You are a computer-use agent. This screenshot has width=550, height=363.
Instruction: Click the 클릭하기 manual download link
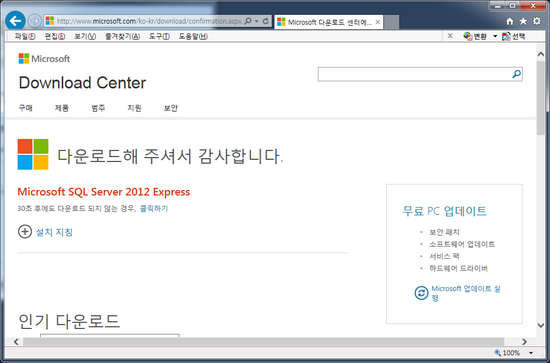[x=154, y=209]
